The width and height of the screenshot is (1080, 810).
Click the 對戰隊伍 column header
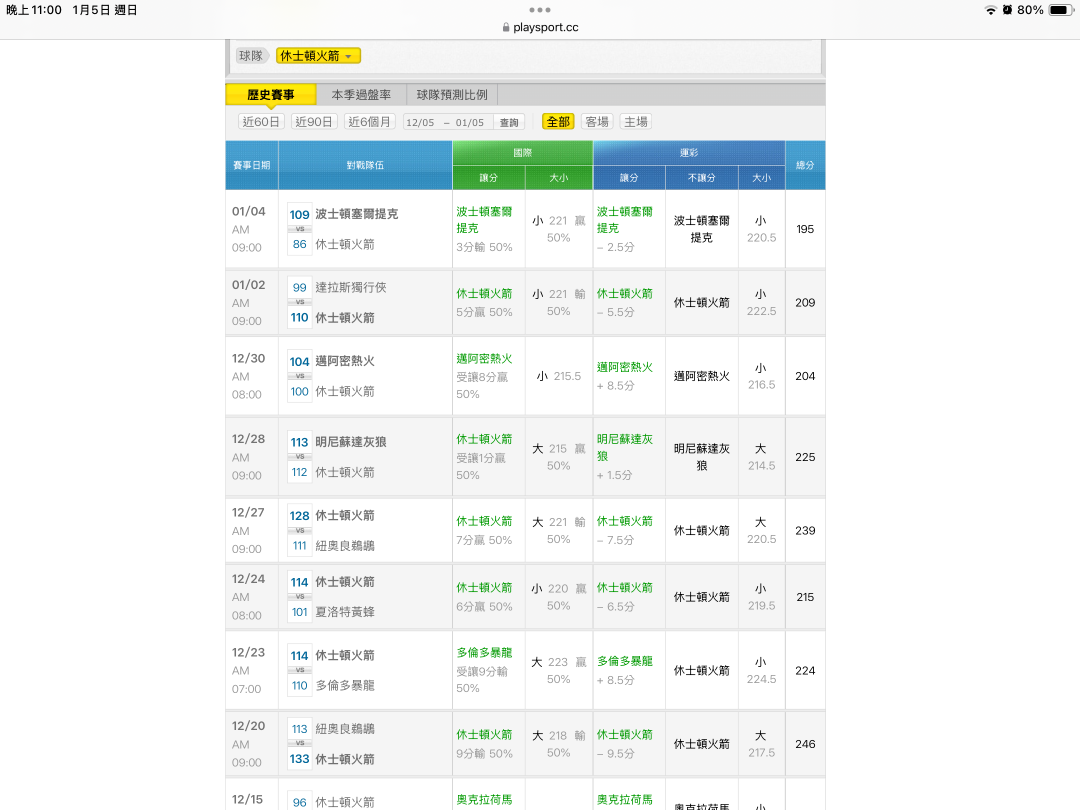click(x=365, y=165)
